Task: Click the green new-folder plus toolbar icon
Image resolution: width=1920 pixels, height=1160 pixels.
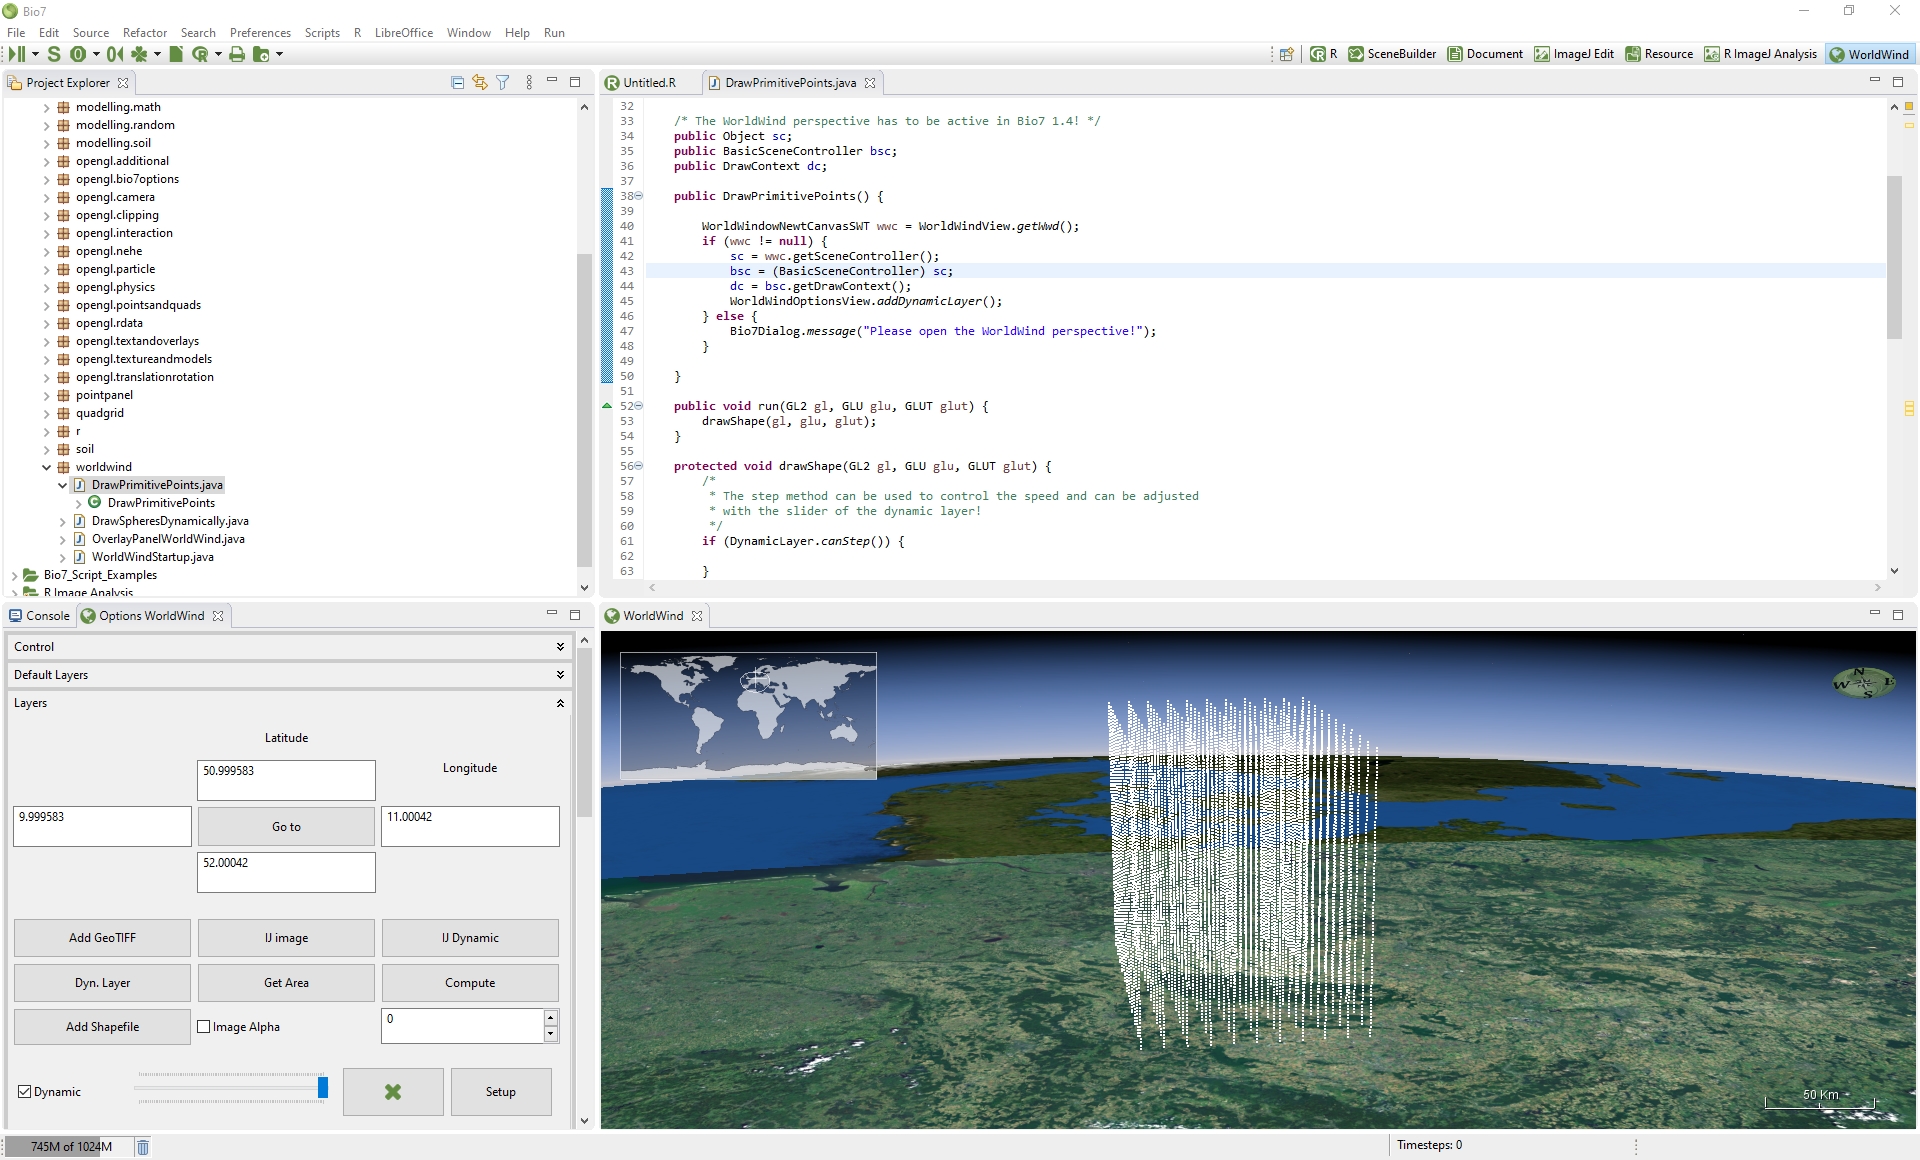Action: point(261,54)
